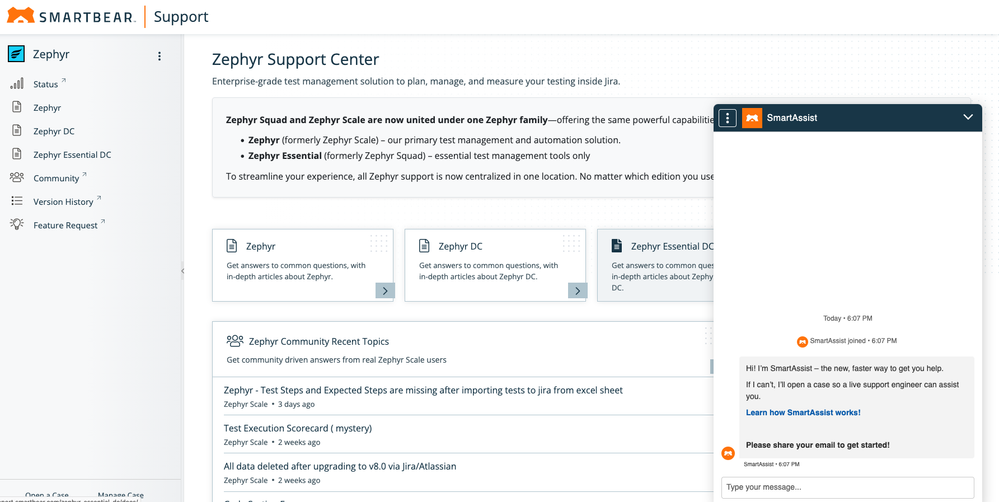Click the Zephyr product logo icon
Screen dimensions: 999x502
17,55
